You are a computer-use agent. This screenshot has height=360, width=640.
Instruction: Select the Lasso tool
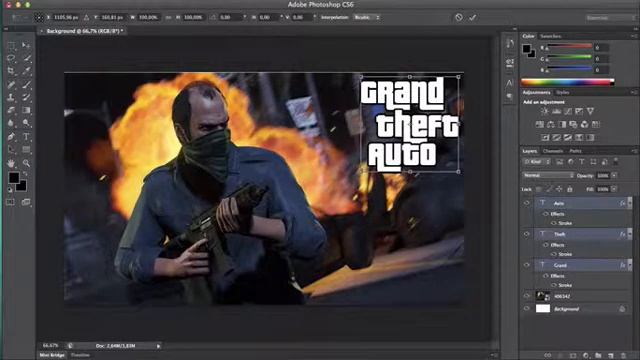[11, 58]
